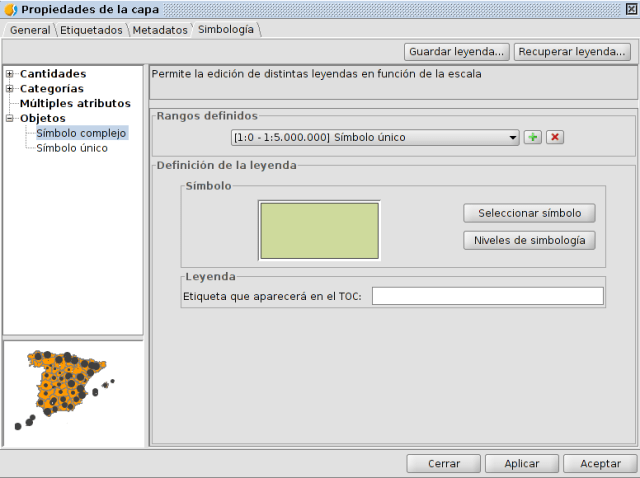Click the Cerrar button
Image resolution: width=640 pixels, height=478 pixels.
[x=444, y=464]
